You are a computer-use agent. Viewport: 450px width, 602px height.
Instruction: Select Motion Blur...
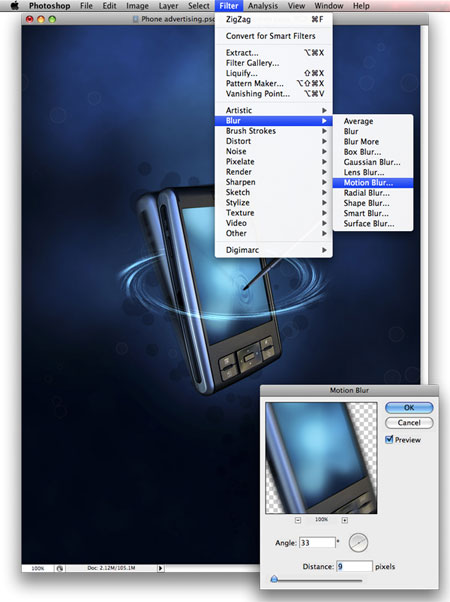[373, 183]
